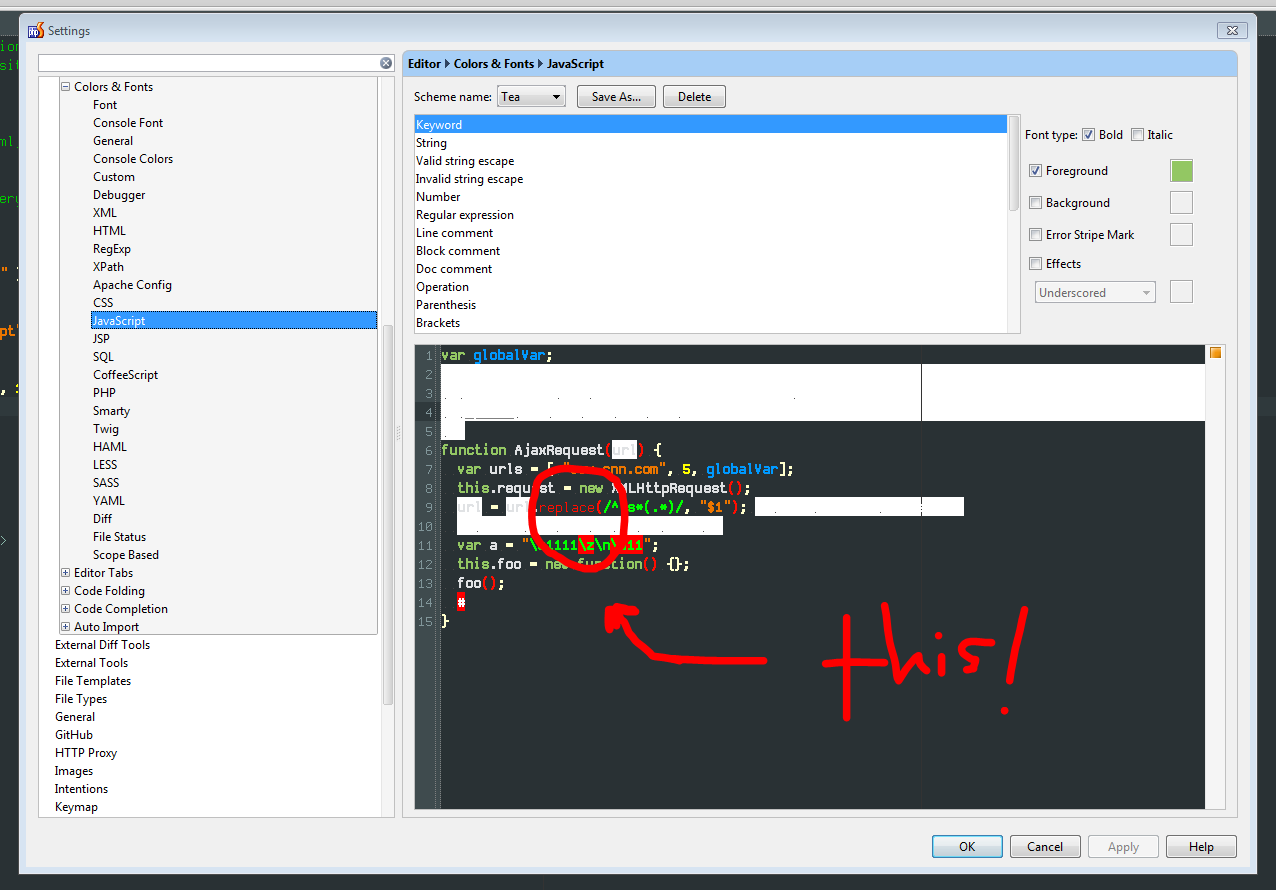Open File Templates settings
Image resolution: width=1276 pixels, height=890 pixels.
(93, 681)
